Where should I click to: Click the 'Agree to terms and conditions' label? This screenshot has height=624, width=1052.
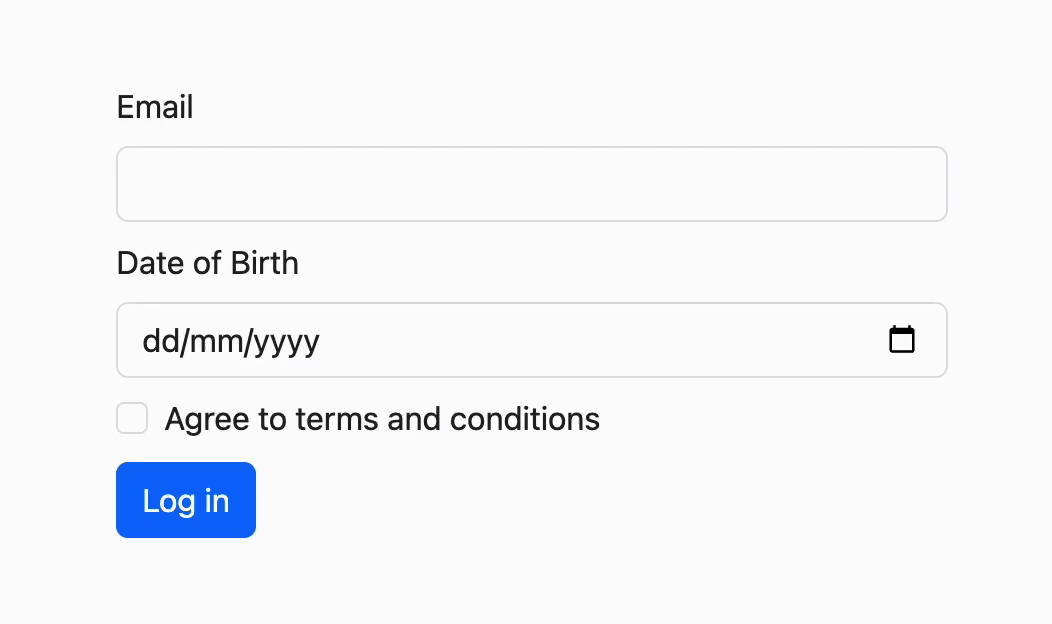[382, 418]
